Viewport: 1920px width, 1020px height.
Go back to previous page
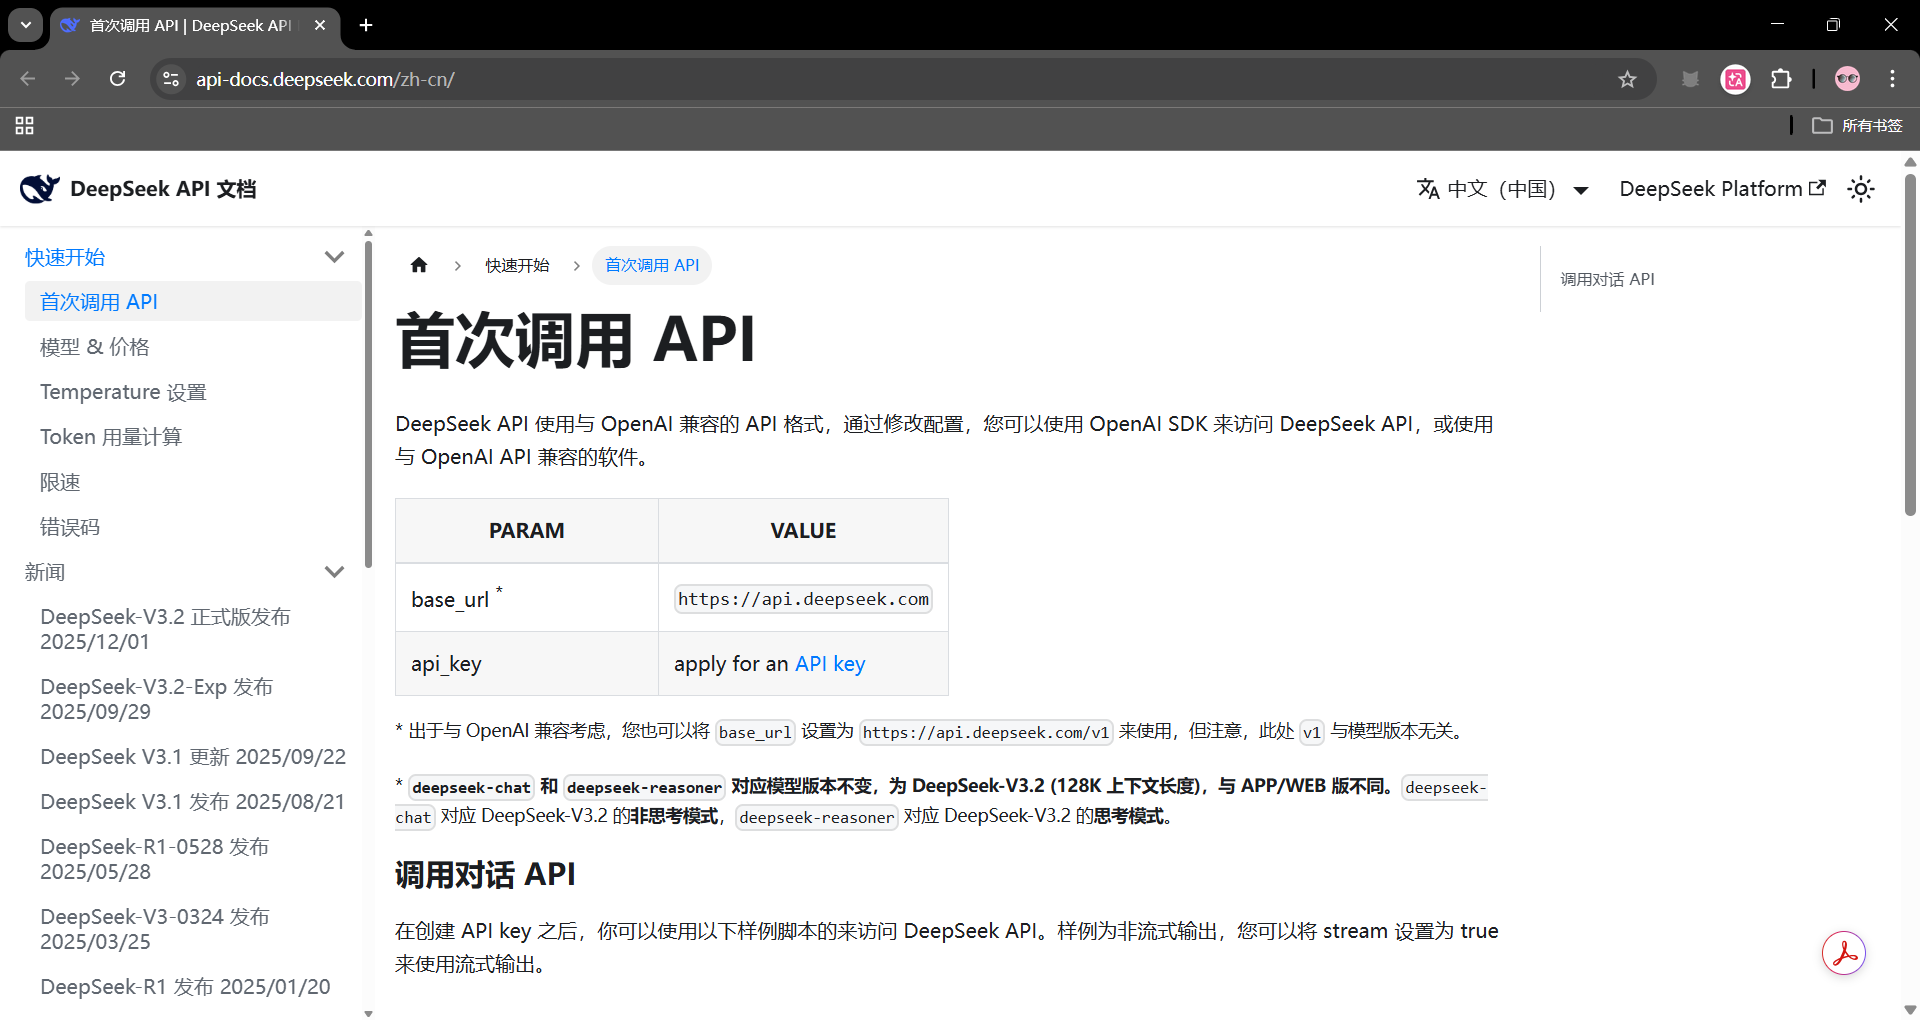pyautogui.click(x=28, y=79)
